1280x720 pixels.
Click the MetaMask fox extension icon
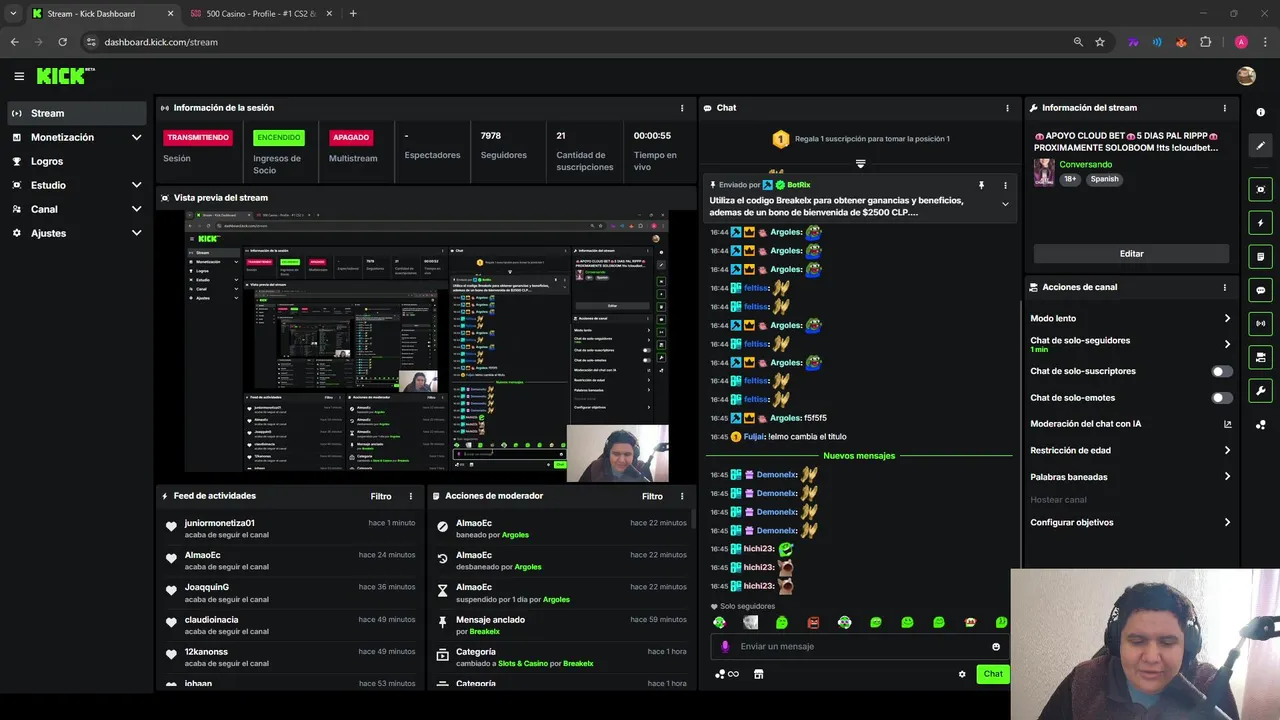pos(1181,42)
